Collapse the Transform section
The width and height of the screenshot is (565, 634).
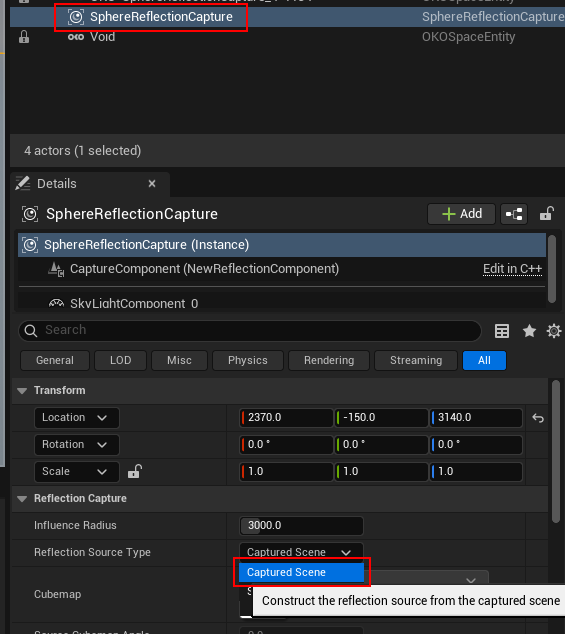(22, 391)
